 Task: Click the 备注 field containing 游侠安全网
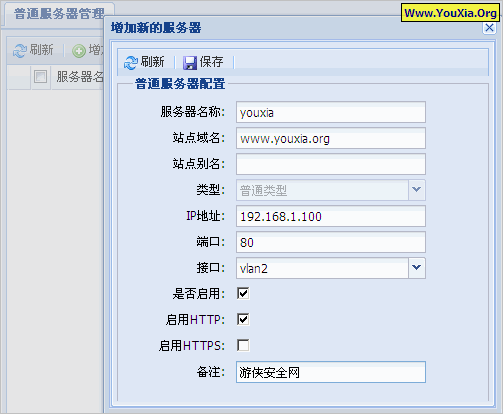pos(331,372)
